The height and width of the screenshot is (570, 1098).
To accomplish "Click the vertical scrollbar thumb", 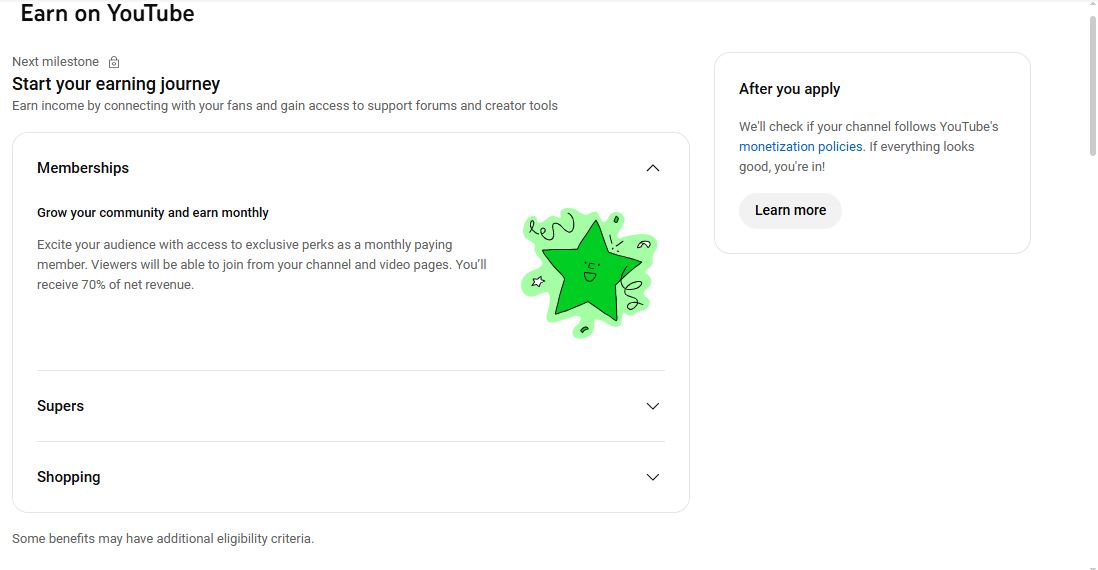I will tap(1091, 85).
